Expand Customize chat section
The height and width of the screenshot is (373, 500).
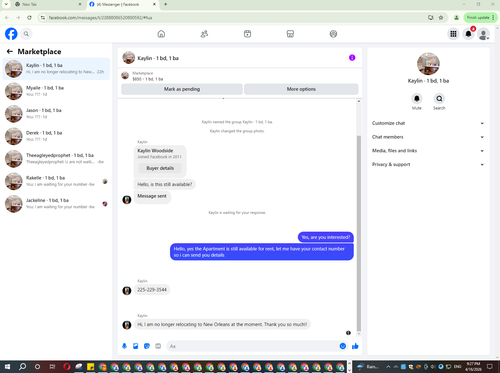[x=428, y=123]
